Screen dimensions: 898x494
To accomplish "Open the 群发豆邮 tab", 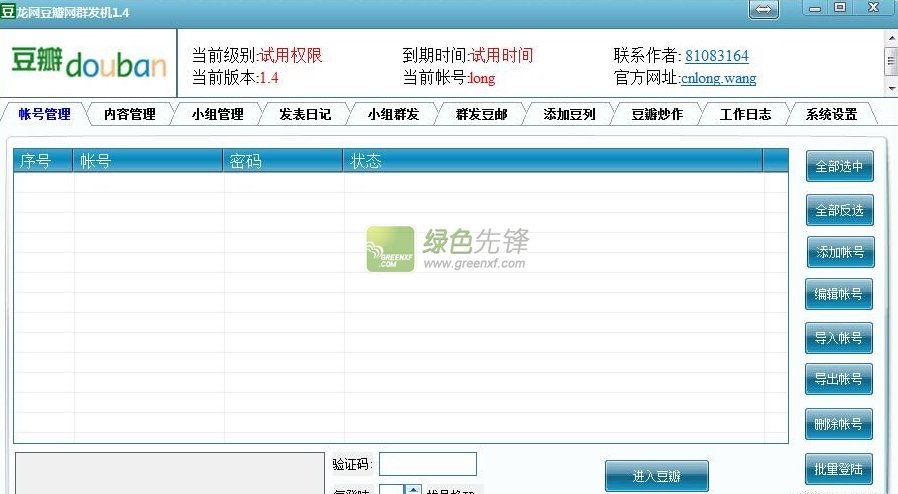I will click(482, 114).
